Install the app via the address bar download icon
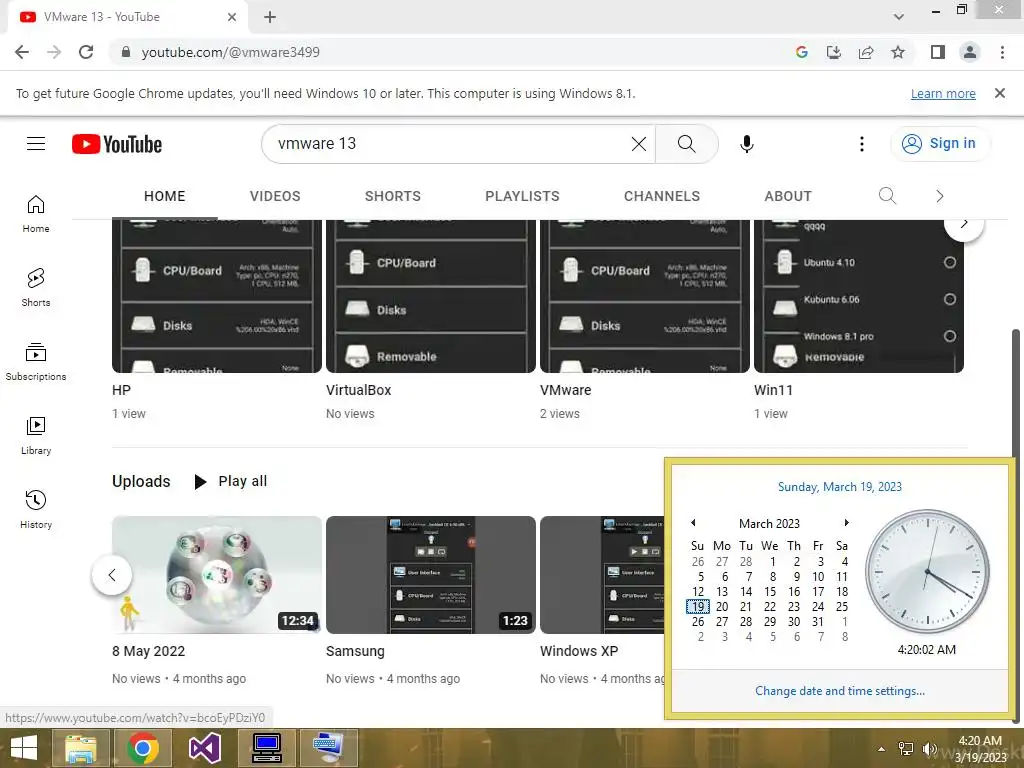This screenshot has height=768, width=1024. [834, 52]
